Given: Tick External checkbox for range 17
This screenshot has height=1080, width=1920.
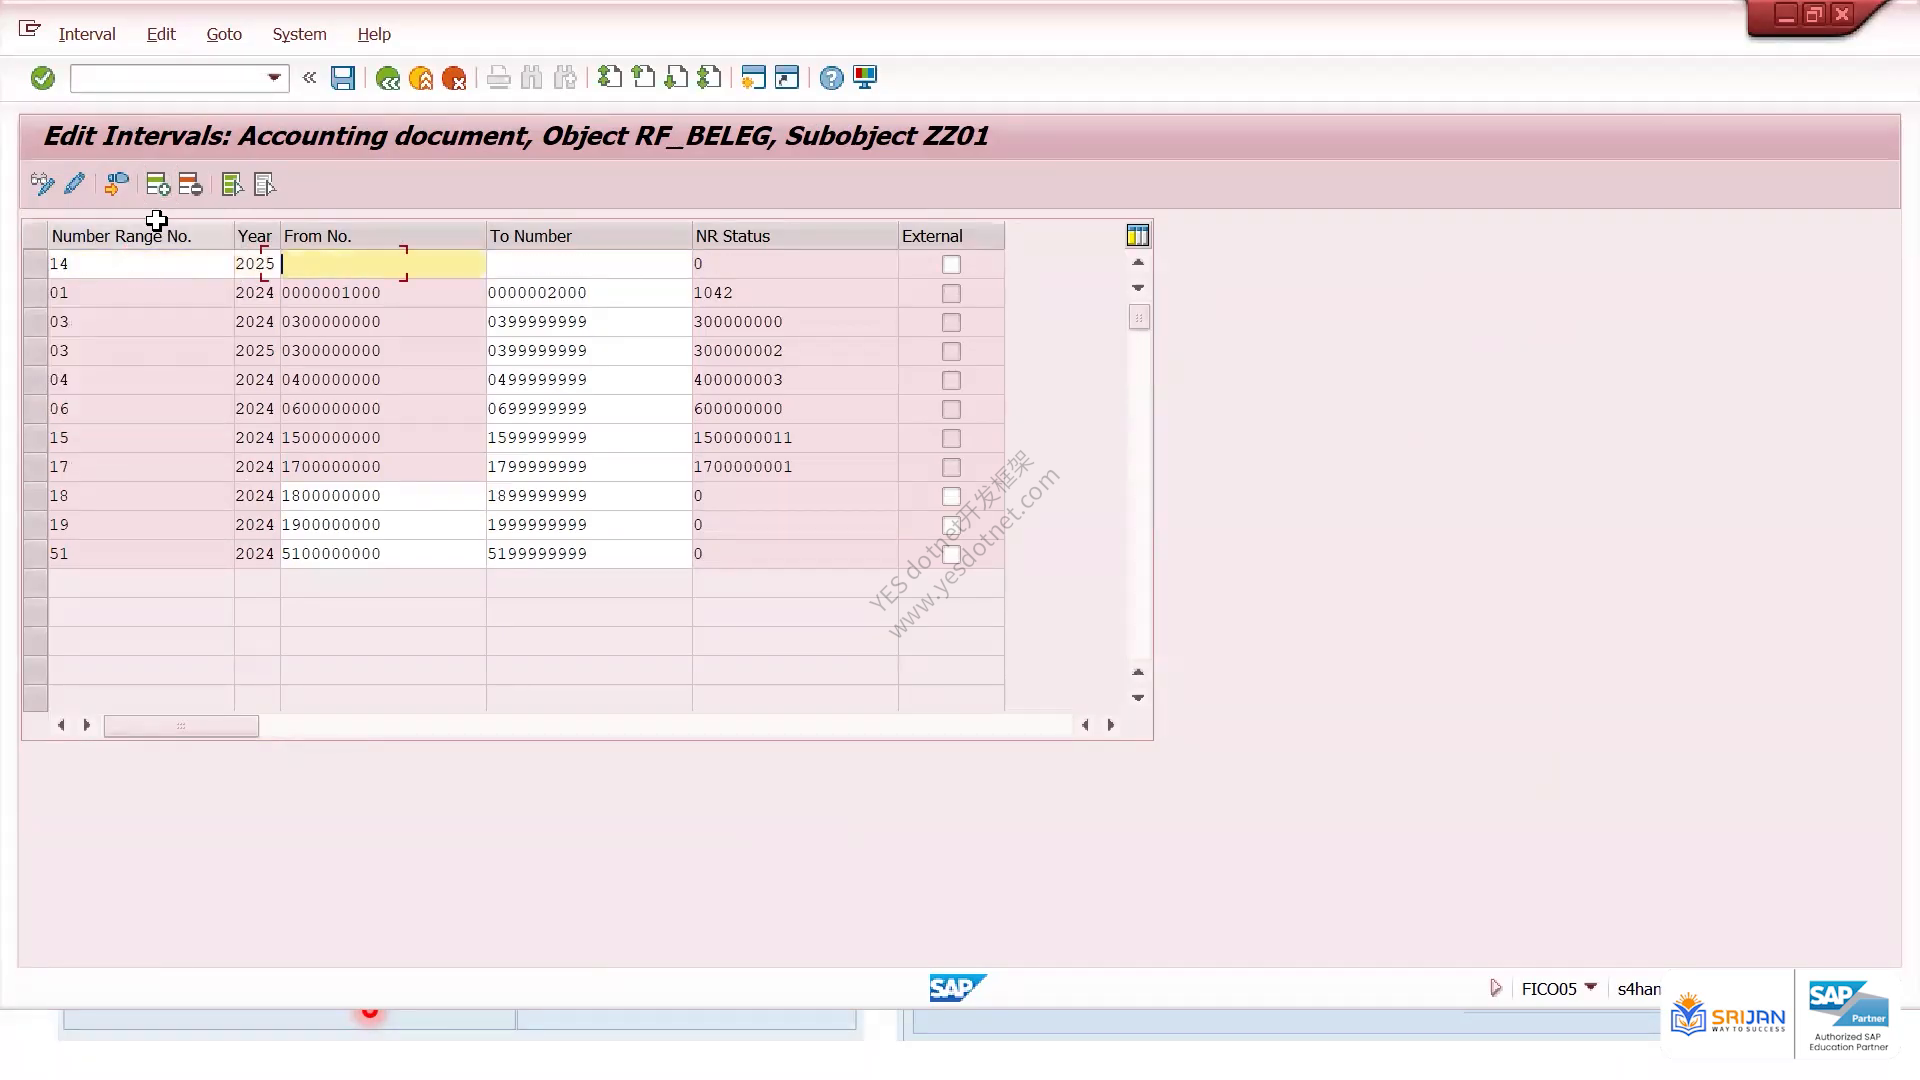Looking at the screenshot, I should 951,468.
